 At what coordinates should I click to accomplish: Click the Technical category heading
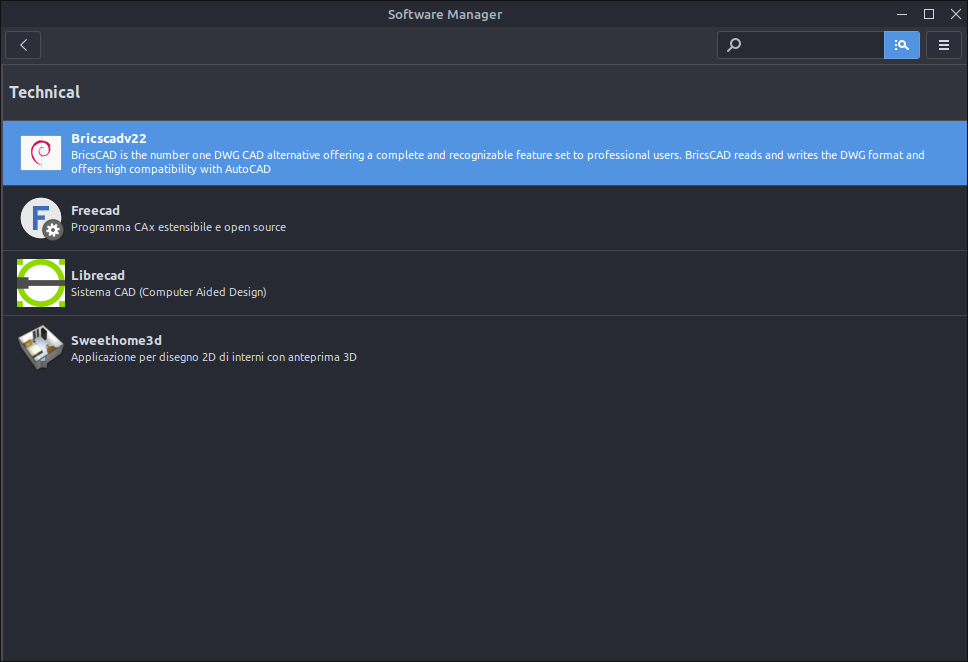44,92
